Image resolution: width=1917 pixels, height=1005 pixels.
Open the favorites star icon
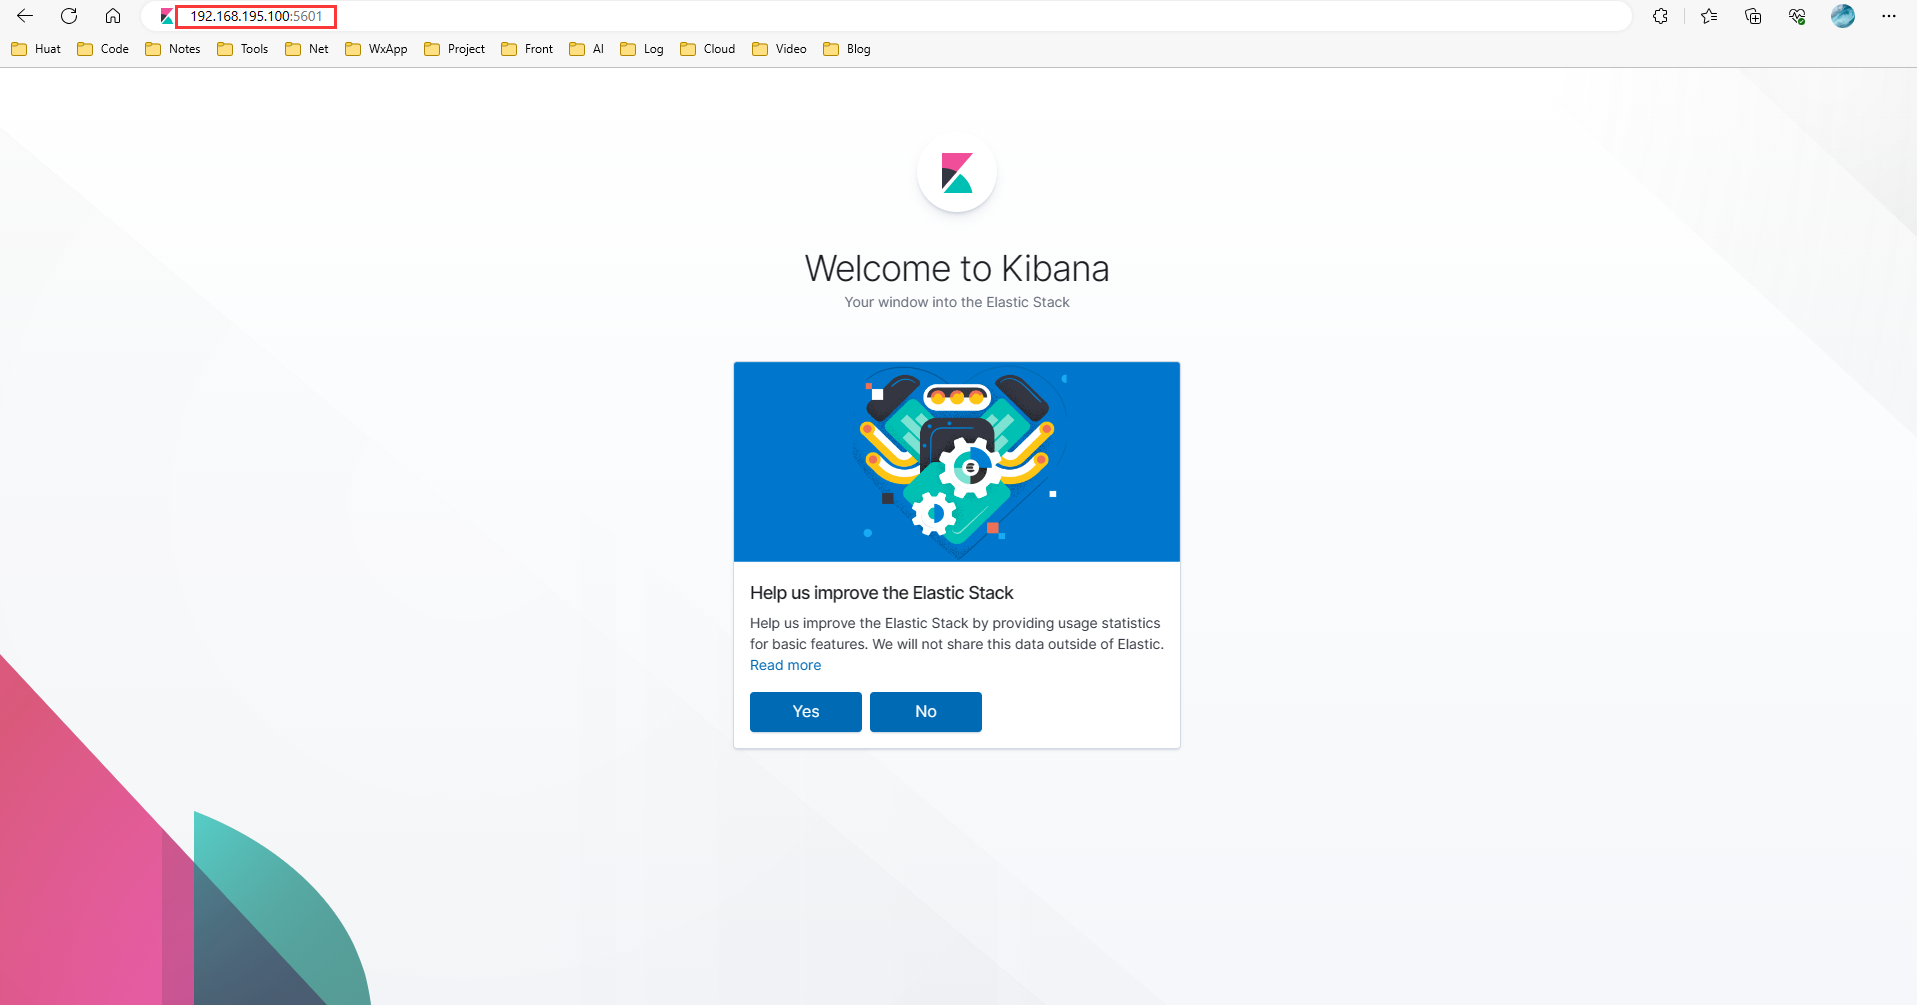[x=1709, y=16]
